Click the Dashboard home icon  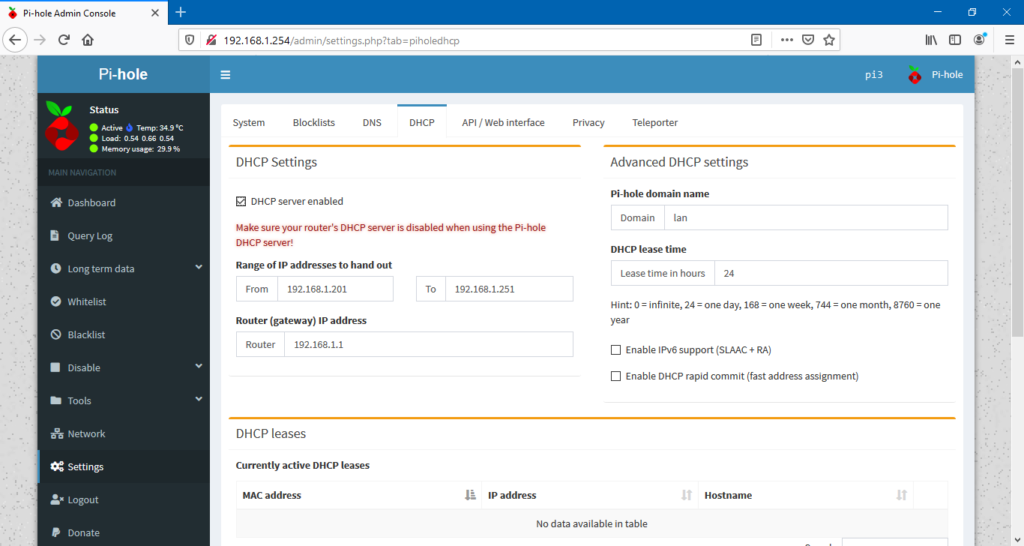click(56, 202)
